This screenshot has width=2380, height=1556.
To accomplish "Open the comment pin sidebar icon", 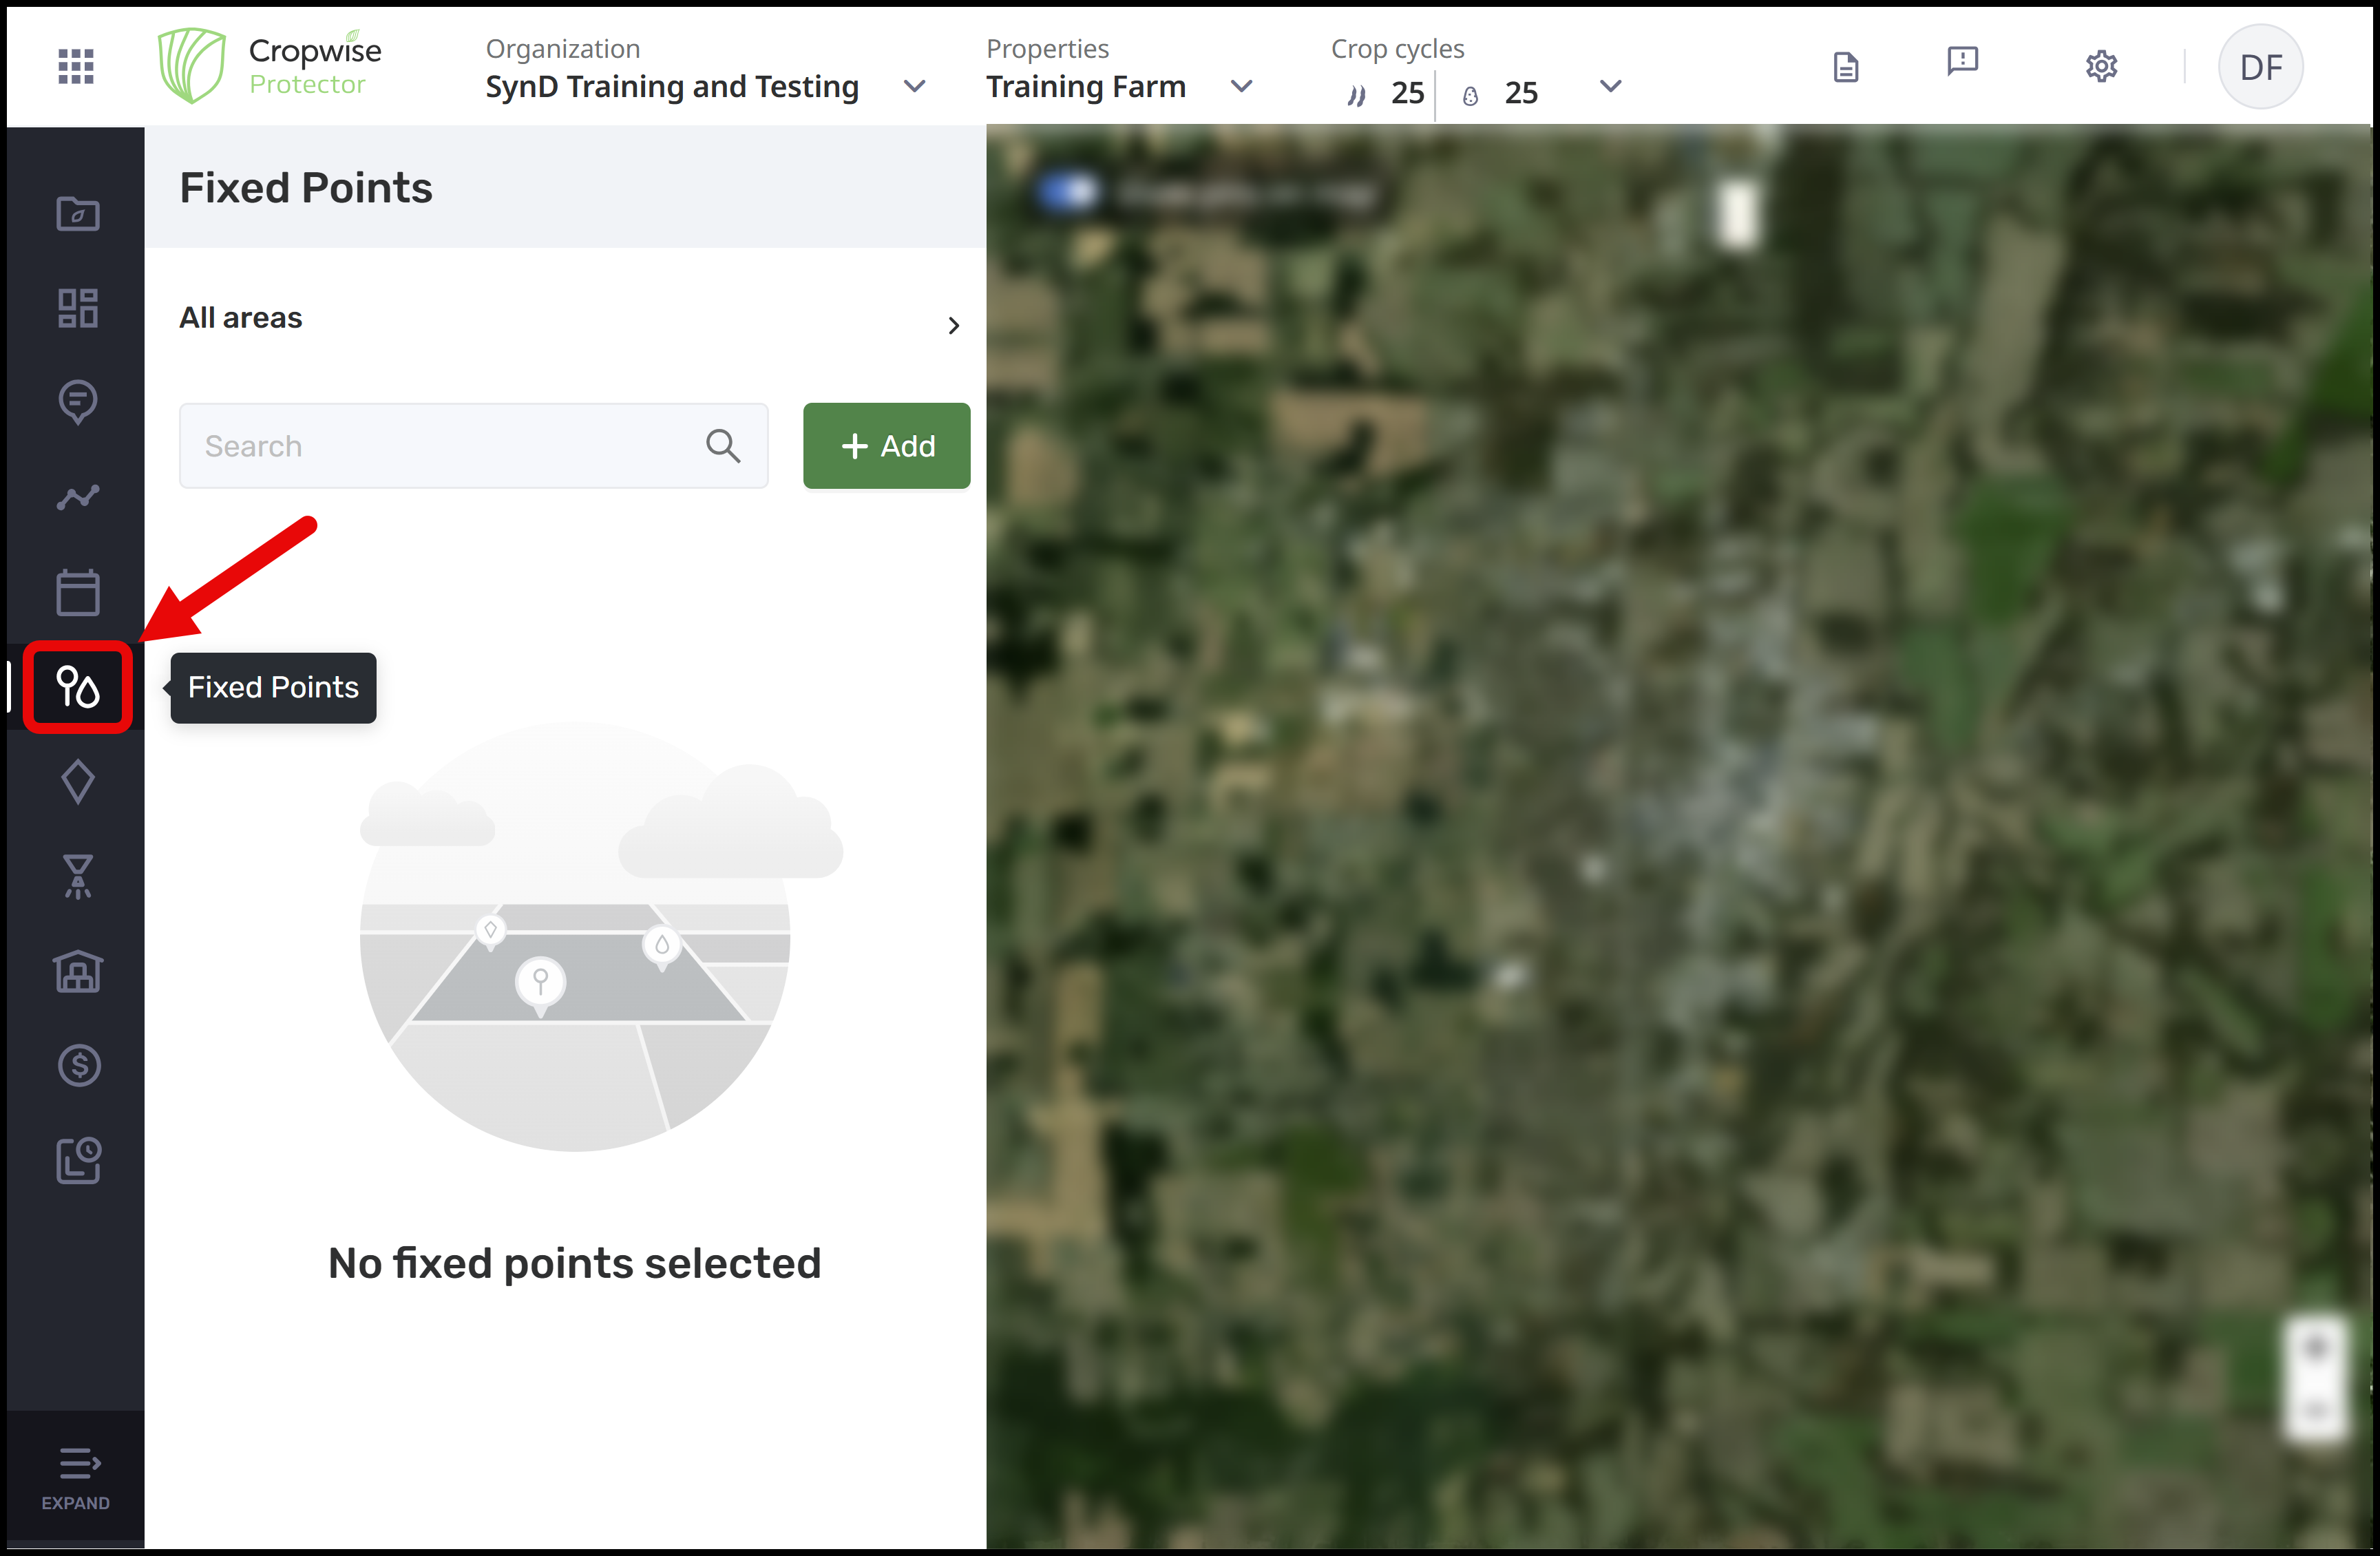I will pos(78,402).
